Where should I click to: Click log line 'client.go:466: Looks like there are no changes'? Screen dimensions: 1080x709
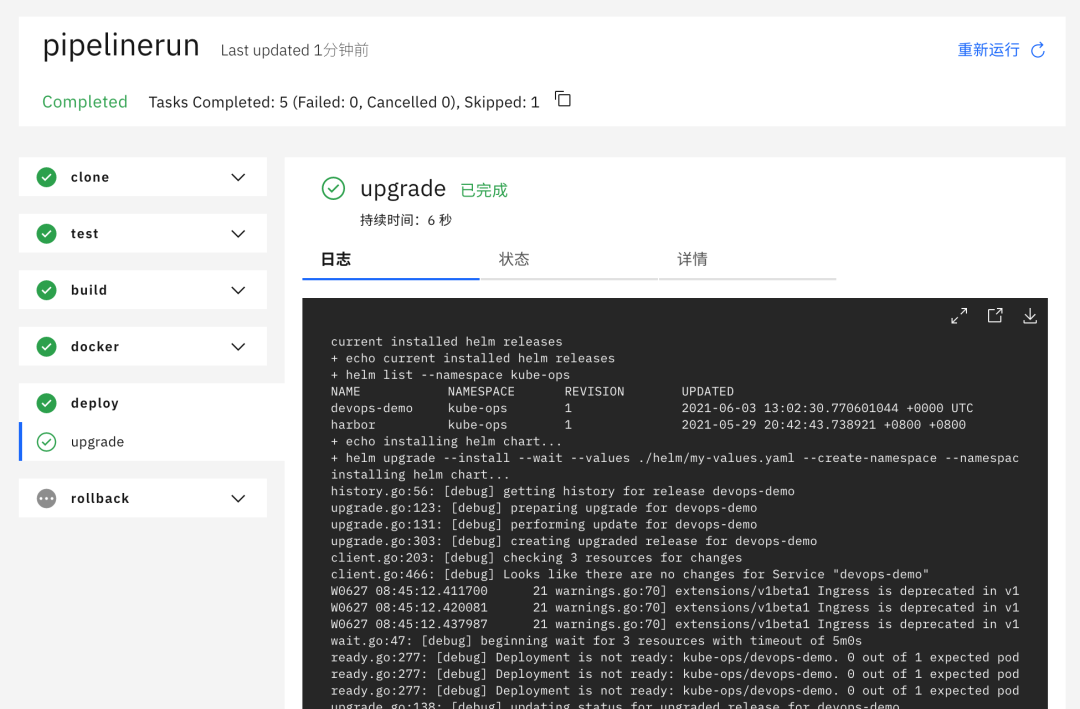coord(630,574)
